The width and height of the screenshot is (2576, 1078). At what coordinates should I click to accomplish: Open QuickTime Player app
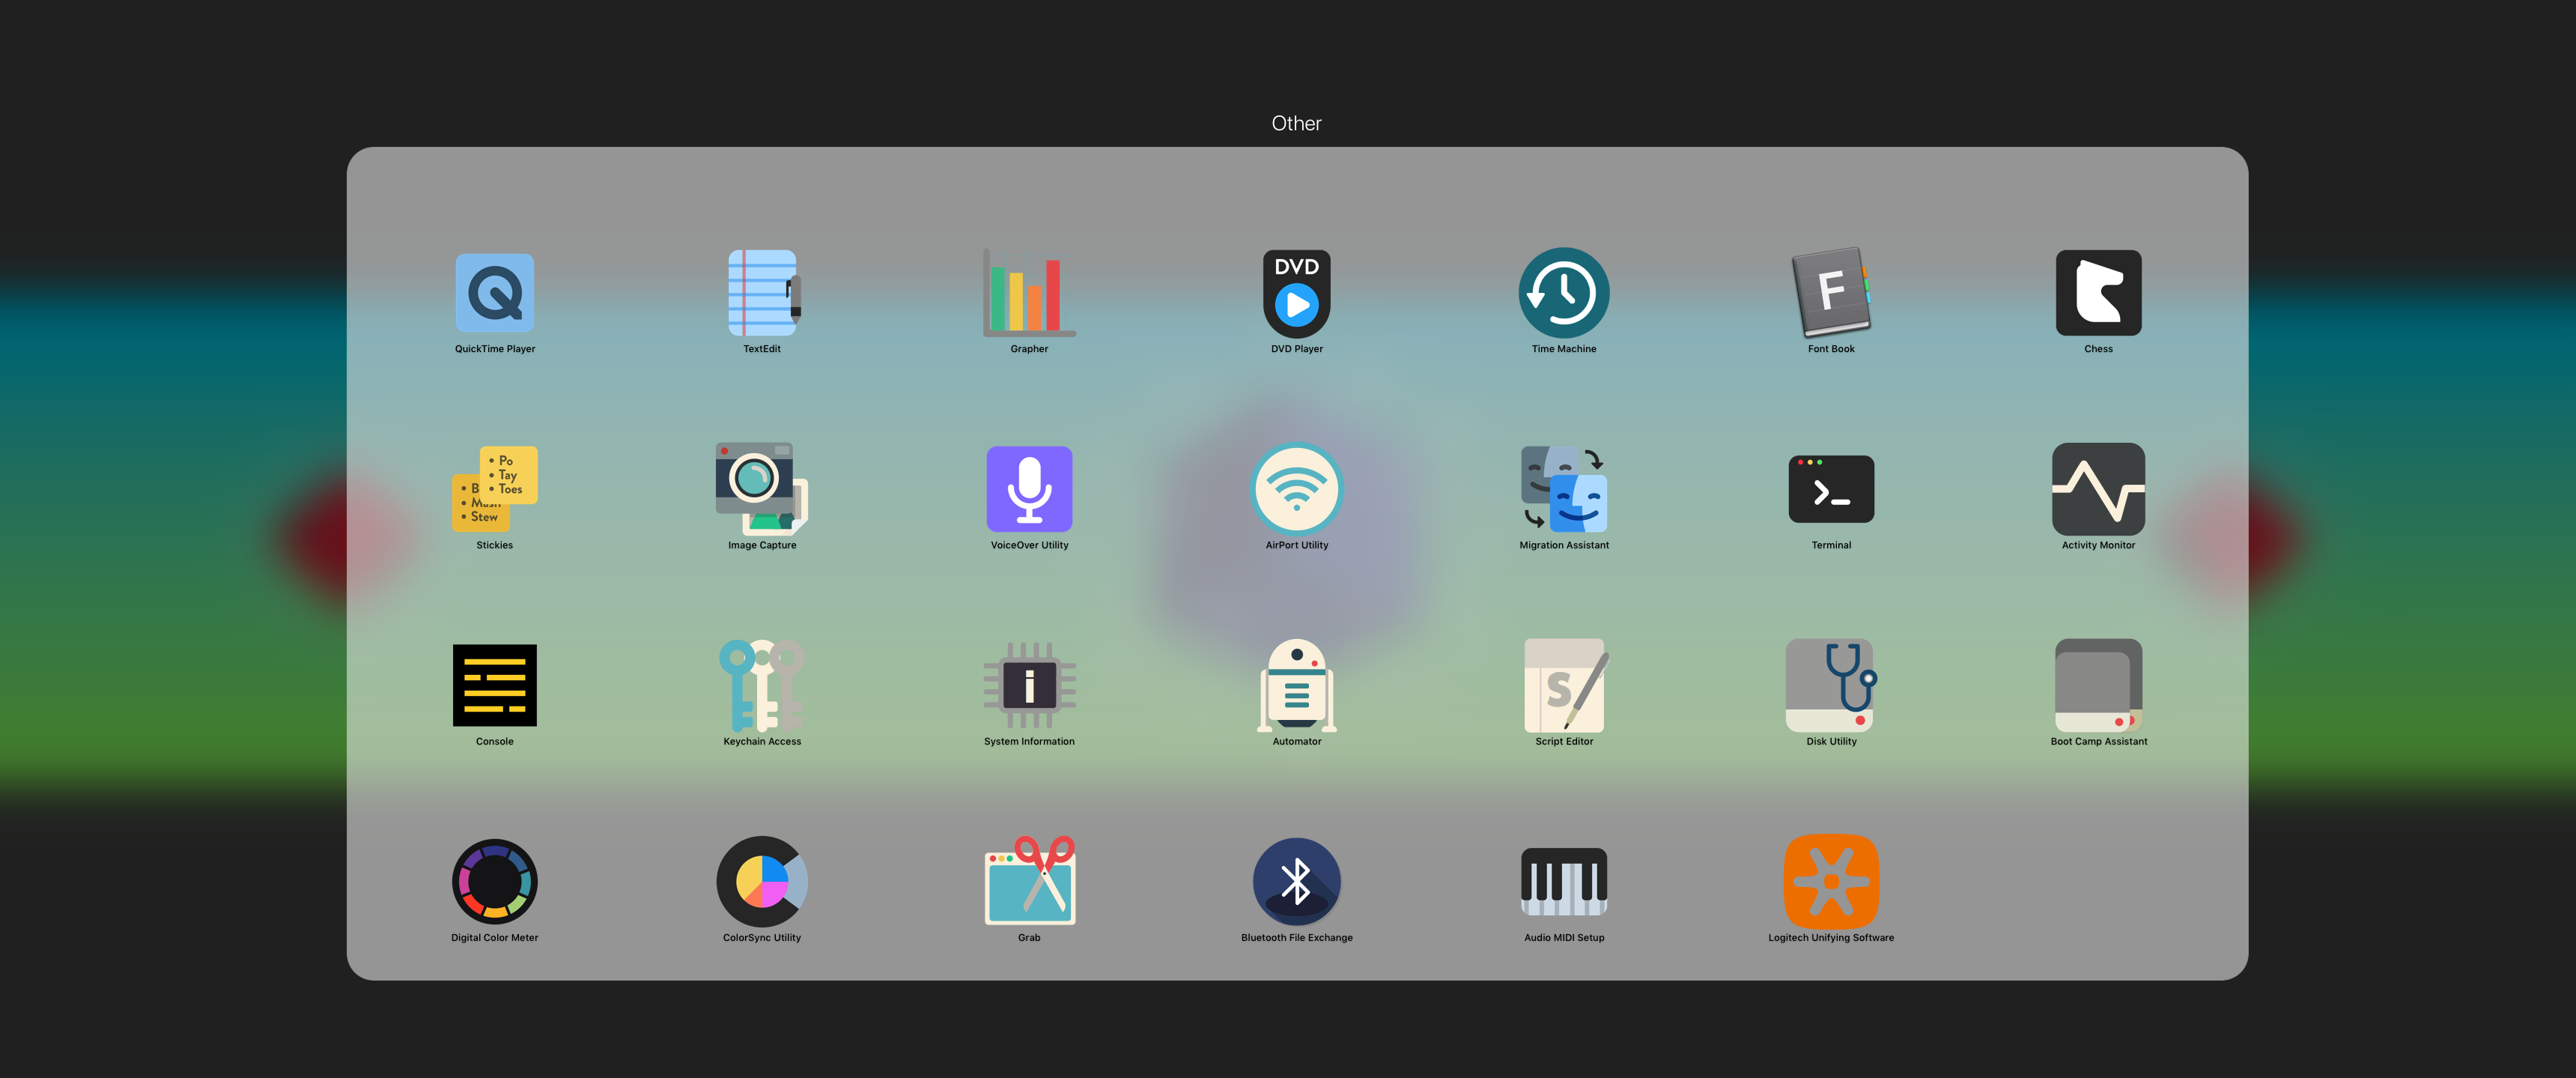click(494, 293)
